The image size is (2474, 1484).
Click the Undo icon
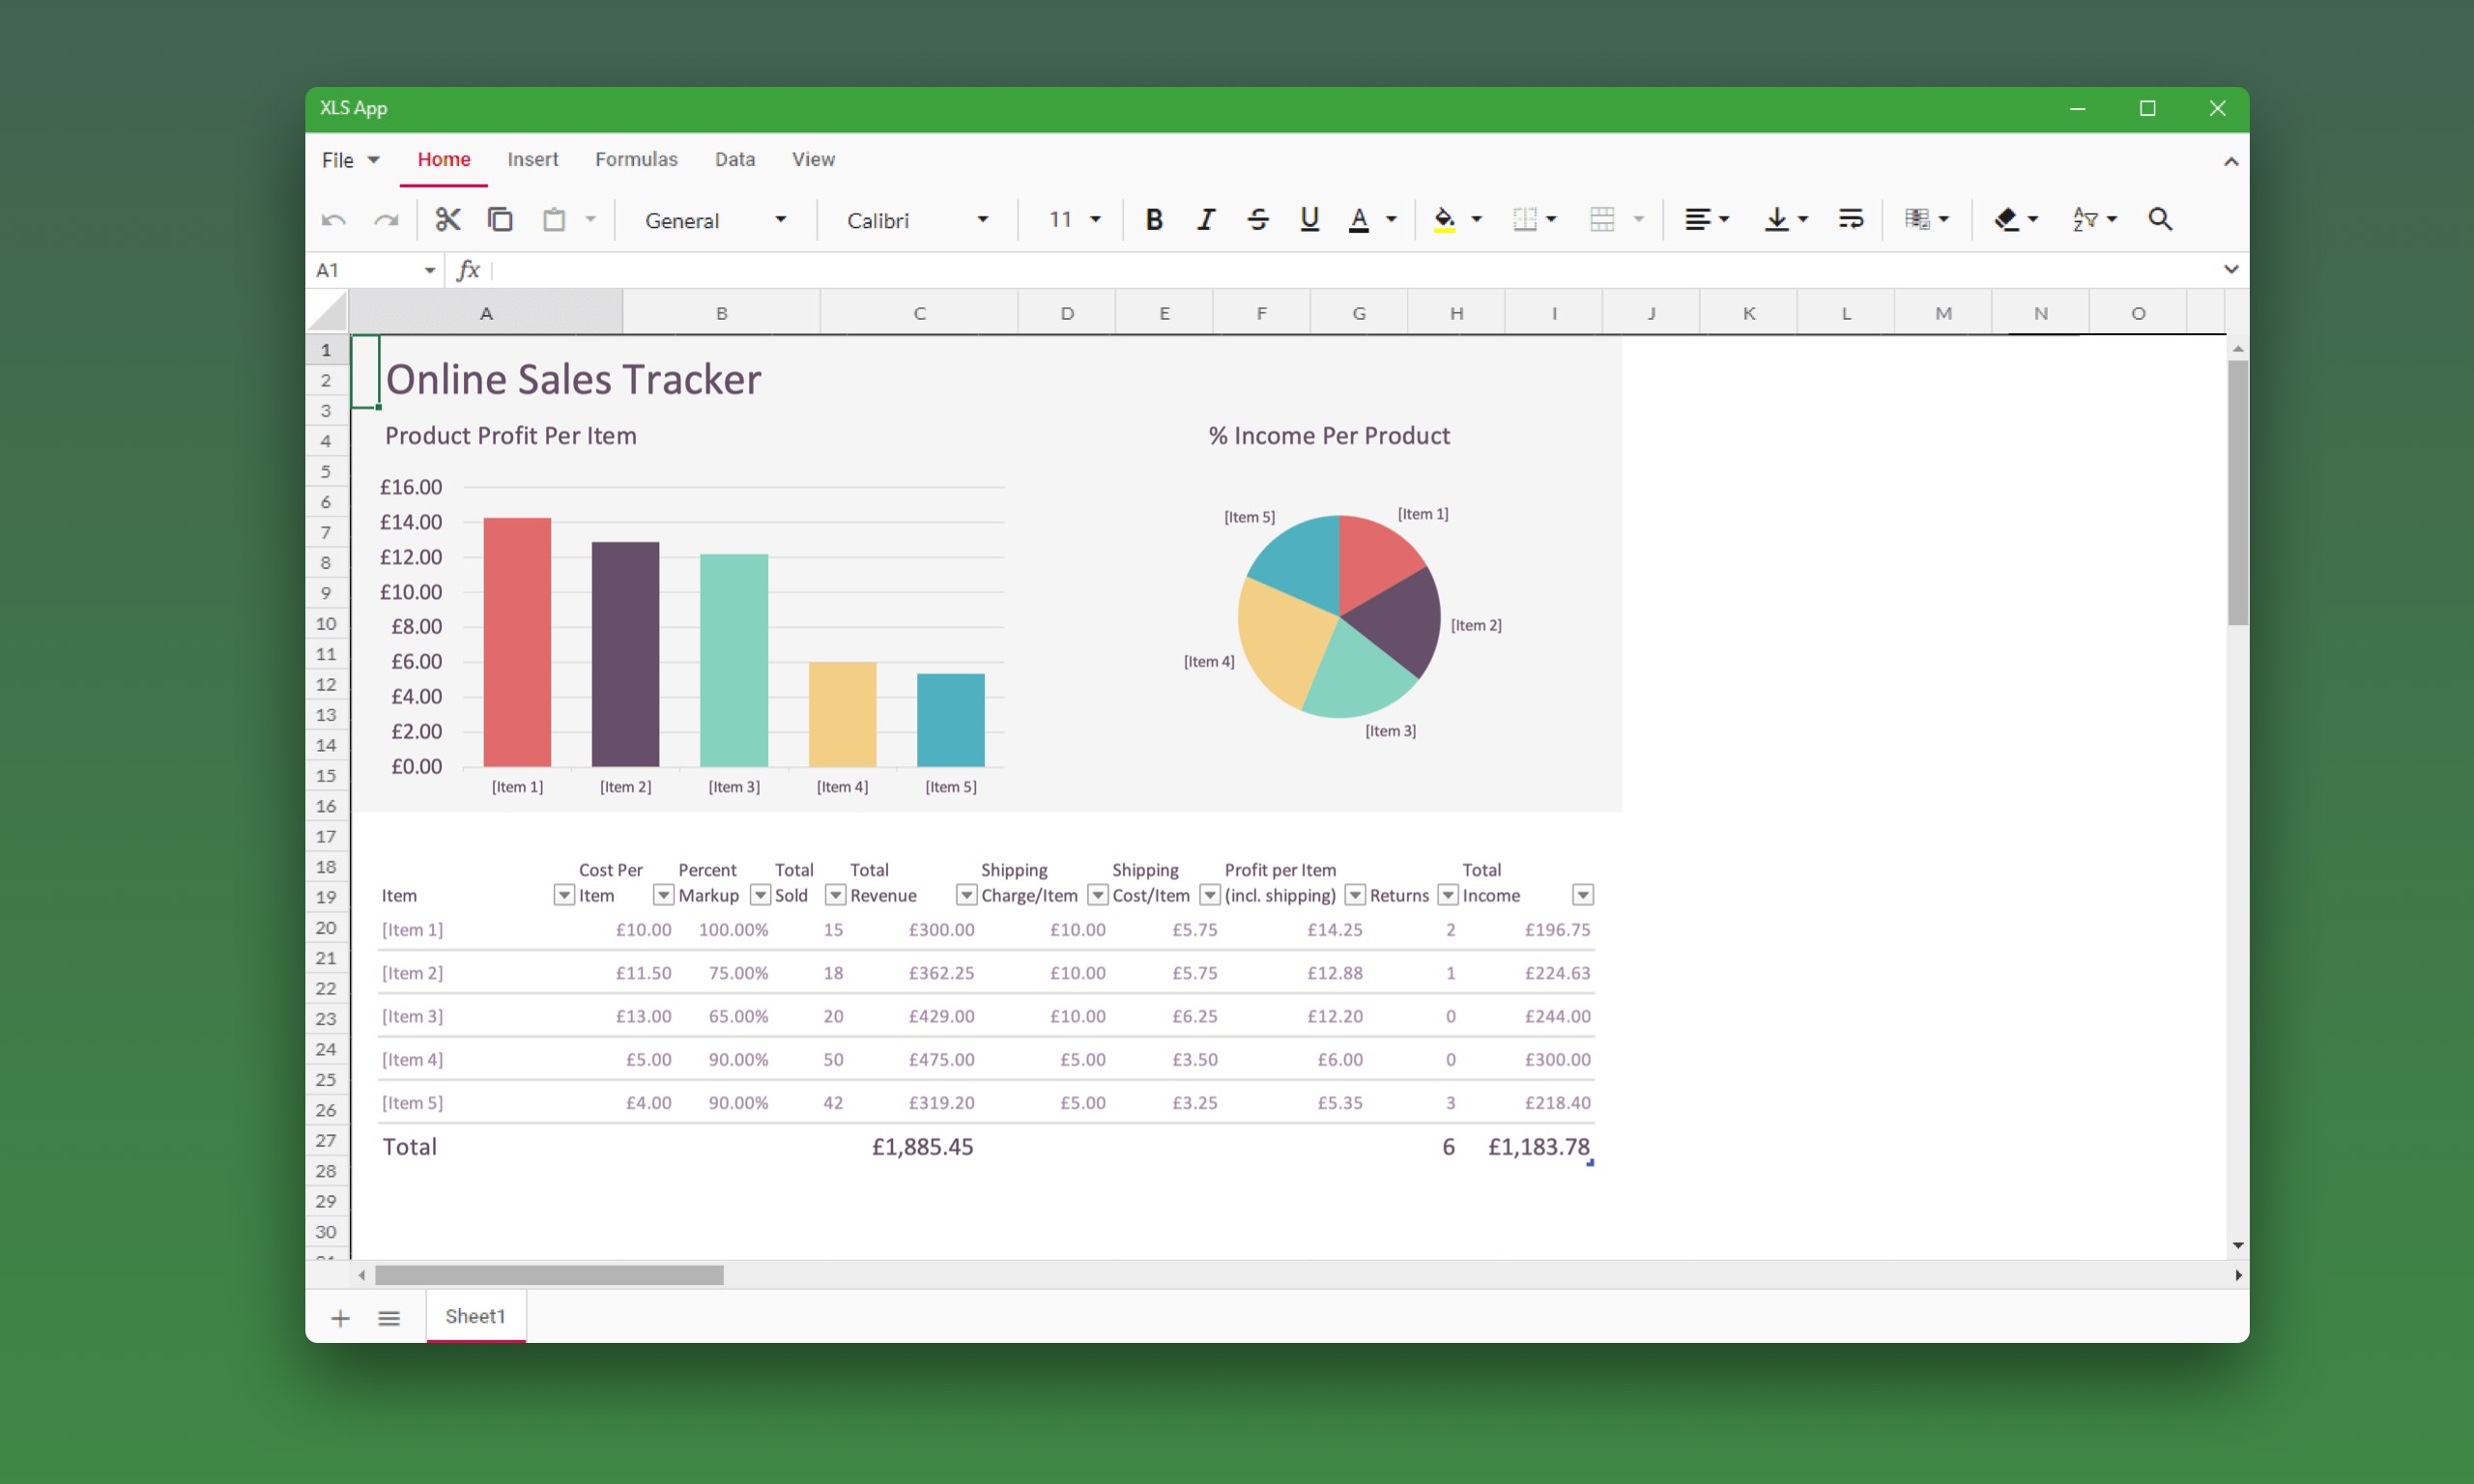[x=332, y=219]
